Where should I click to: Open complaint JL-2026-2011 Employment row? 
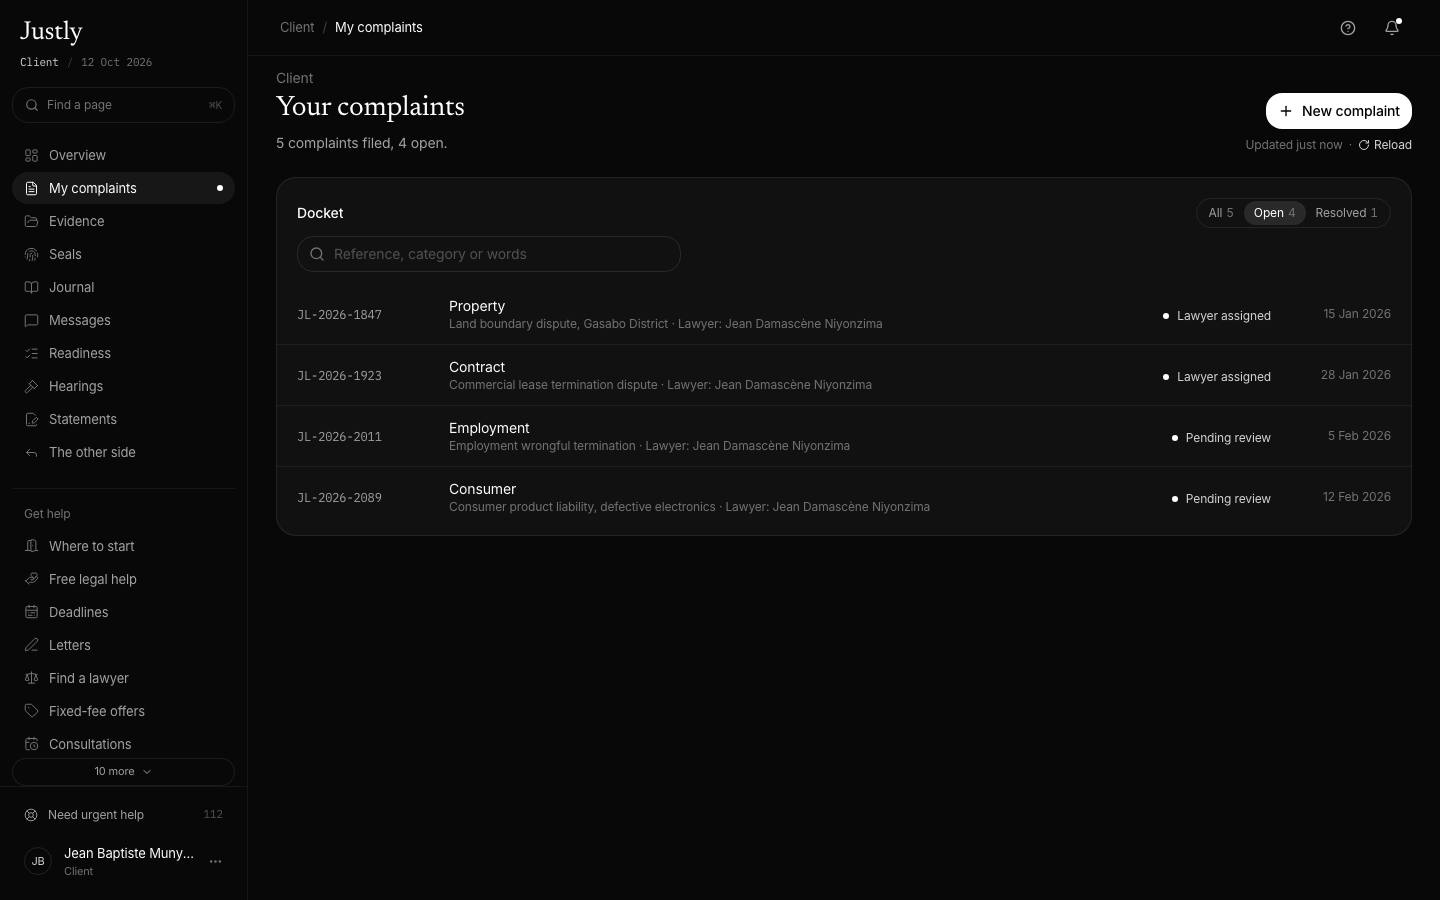[844, 437]
